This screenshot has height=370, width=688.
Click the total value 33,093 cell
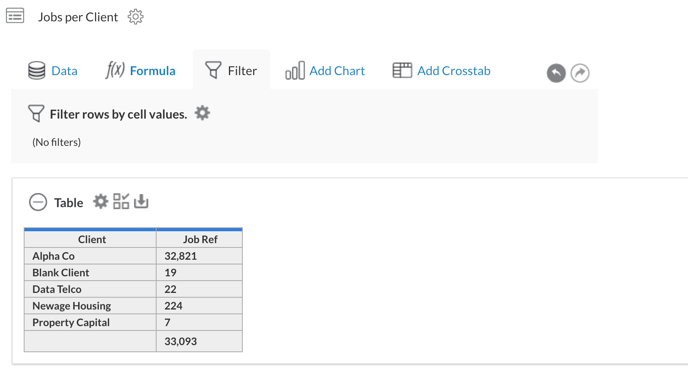[x=200, y=341]
